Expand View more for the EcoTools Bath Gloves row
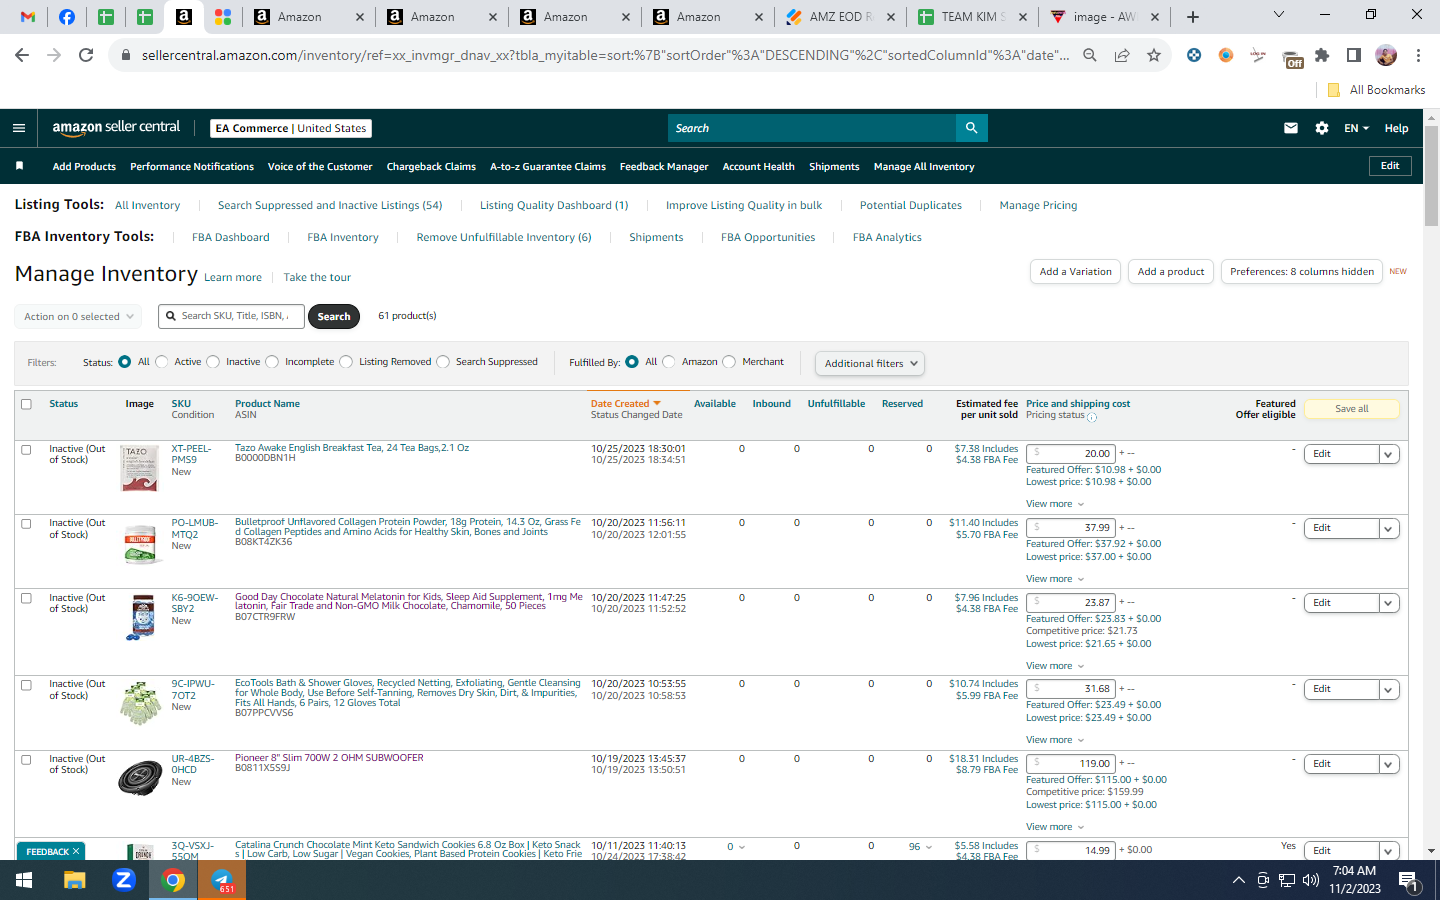The image size is (1440, 900). pos(1054,740)
